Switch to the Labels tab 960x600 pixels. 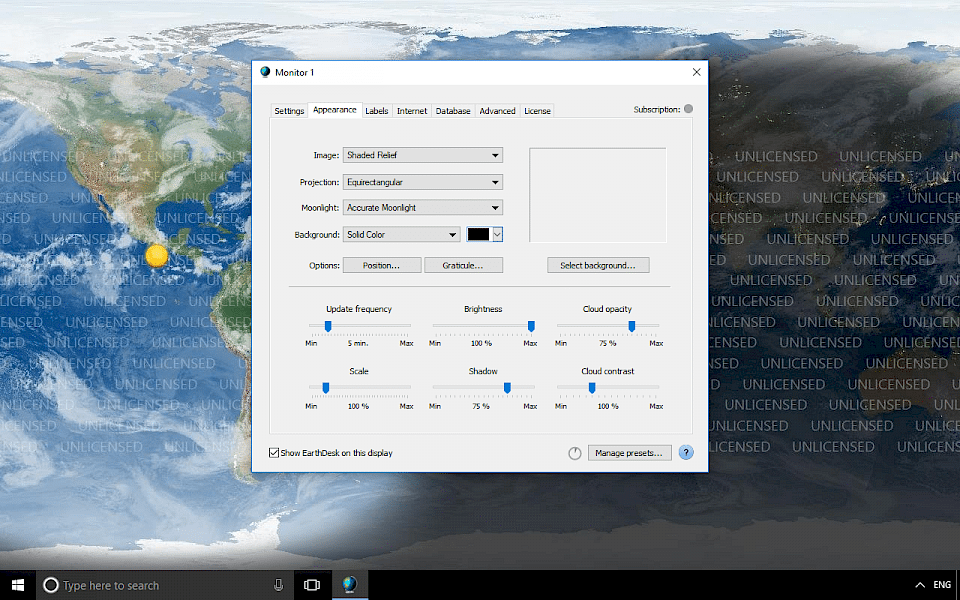point(377,111)
